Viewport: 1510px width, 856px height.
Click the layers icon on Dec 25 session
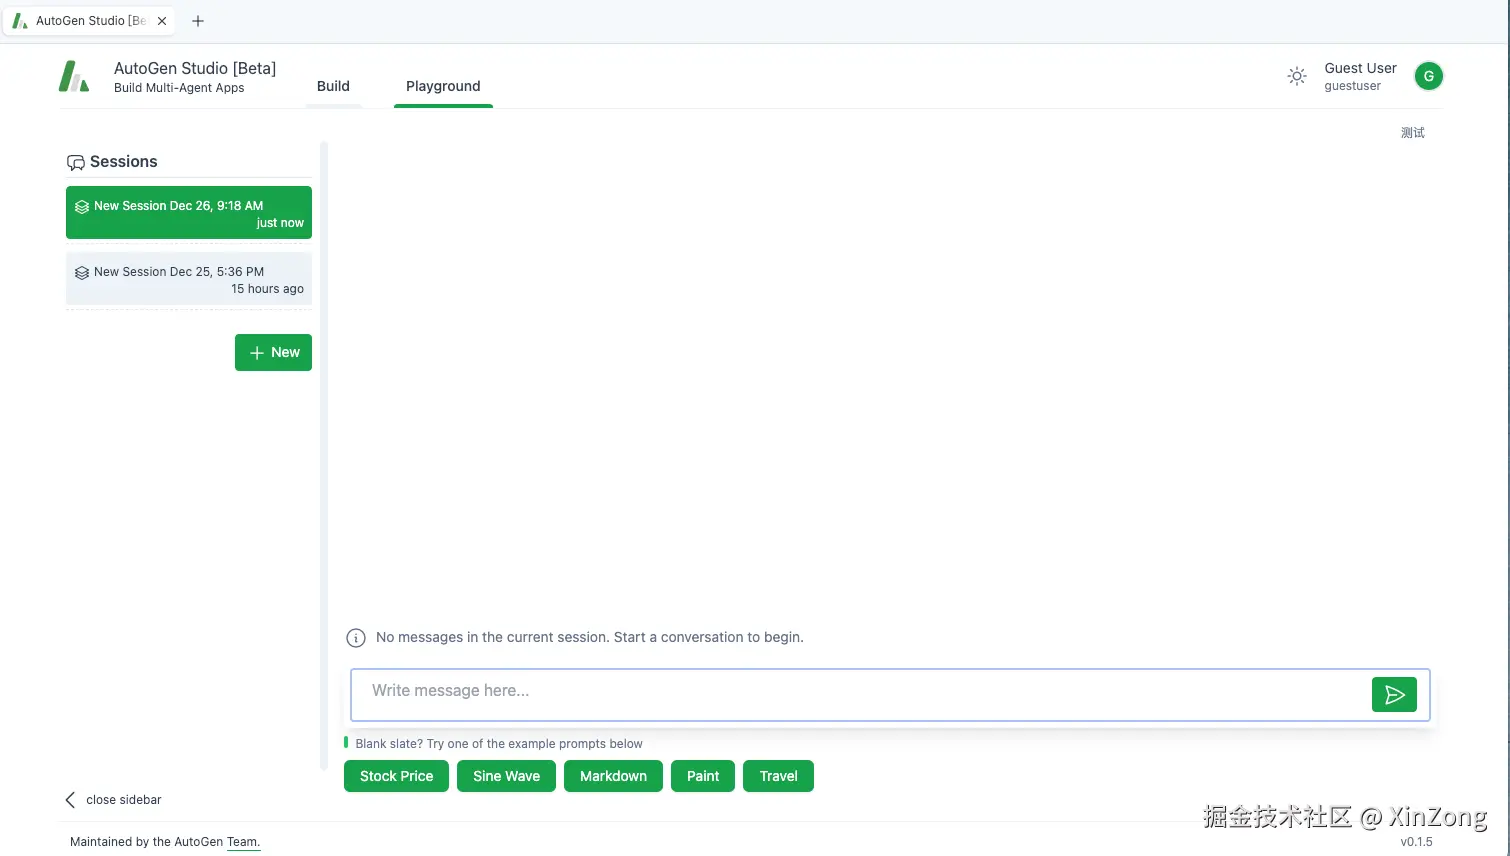82,273
